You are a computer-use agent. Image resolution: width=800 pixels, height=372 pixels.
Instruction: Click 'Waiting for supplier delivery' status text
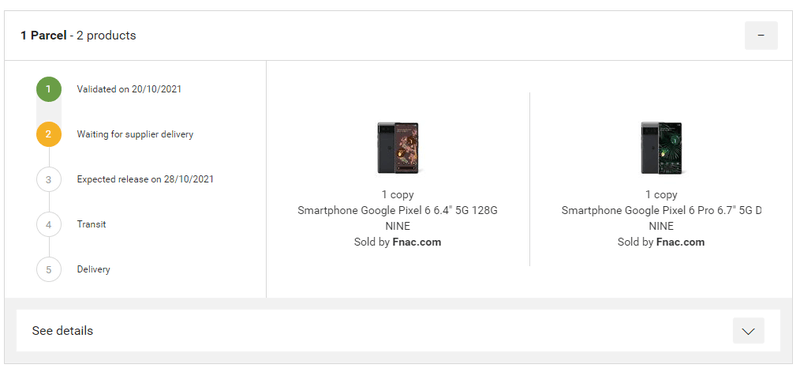point(135,134)
